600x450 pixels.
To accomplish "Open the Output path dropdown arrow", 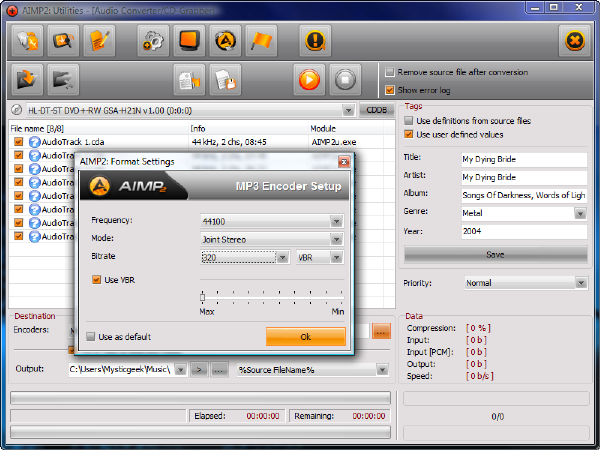I will click(181, 370).
